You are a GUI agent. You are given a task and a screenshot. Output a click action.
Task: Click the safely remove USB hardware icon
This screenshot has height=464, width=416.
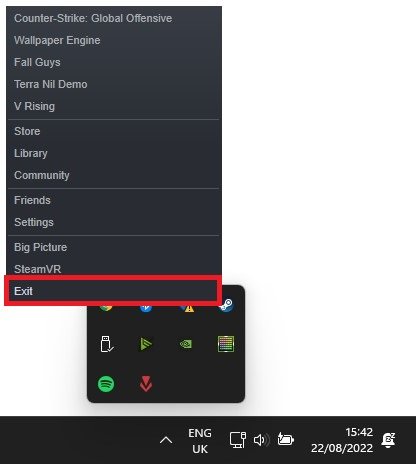(x=107, y=344)
